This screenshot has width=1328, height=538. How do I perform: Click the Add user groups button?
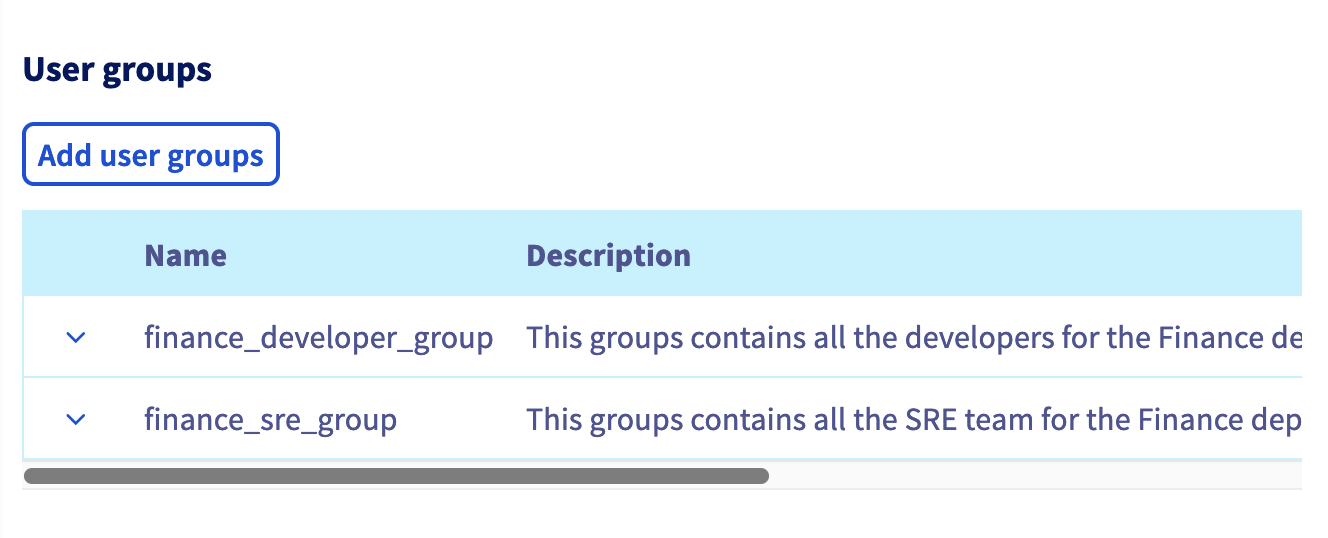150,155
